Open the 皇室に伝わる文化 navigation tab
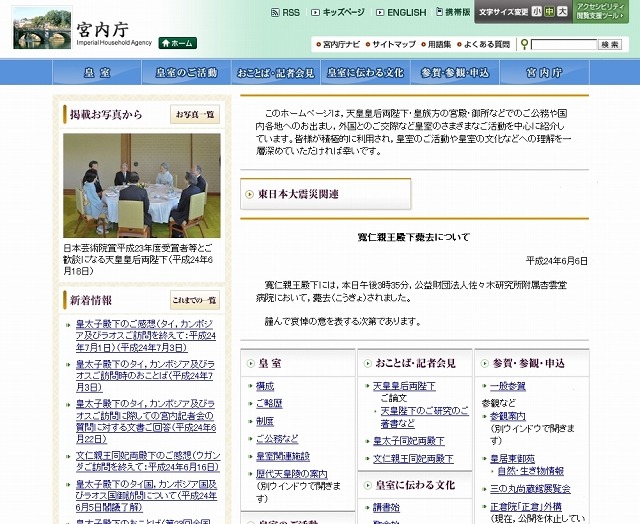 click(x=365, y=73)
